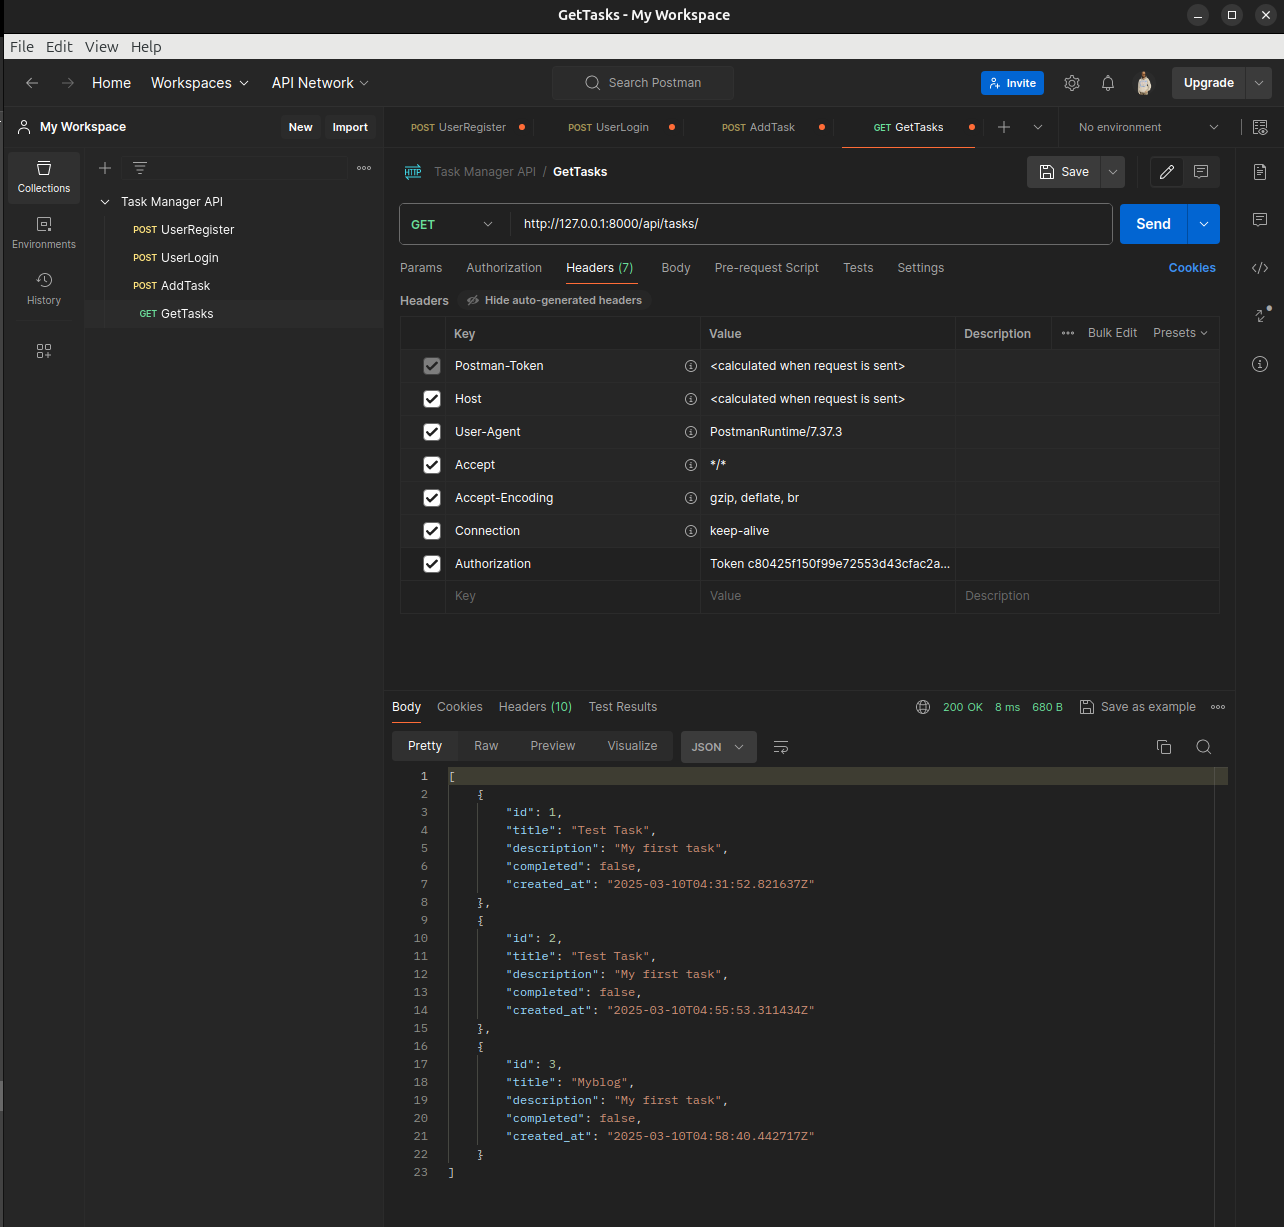Screen dimensions: 1284x1227
Task: Switch to POST AddTask request tab
Action: click(759, 127)
